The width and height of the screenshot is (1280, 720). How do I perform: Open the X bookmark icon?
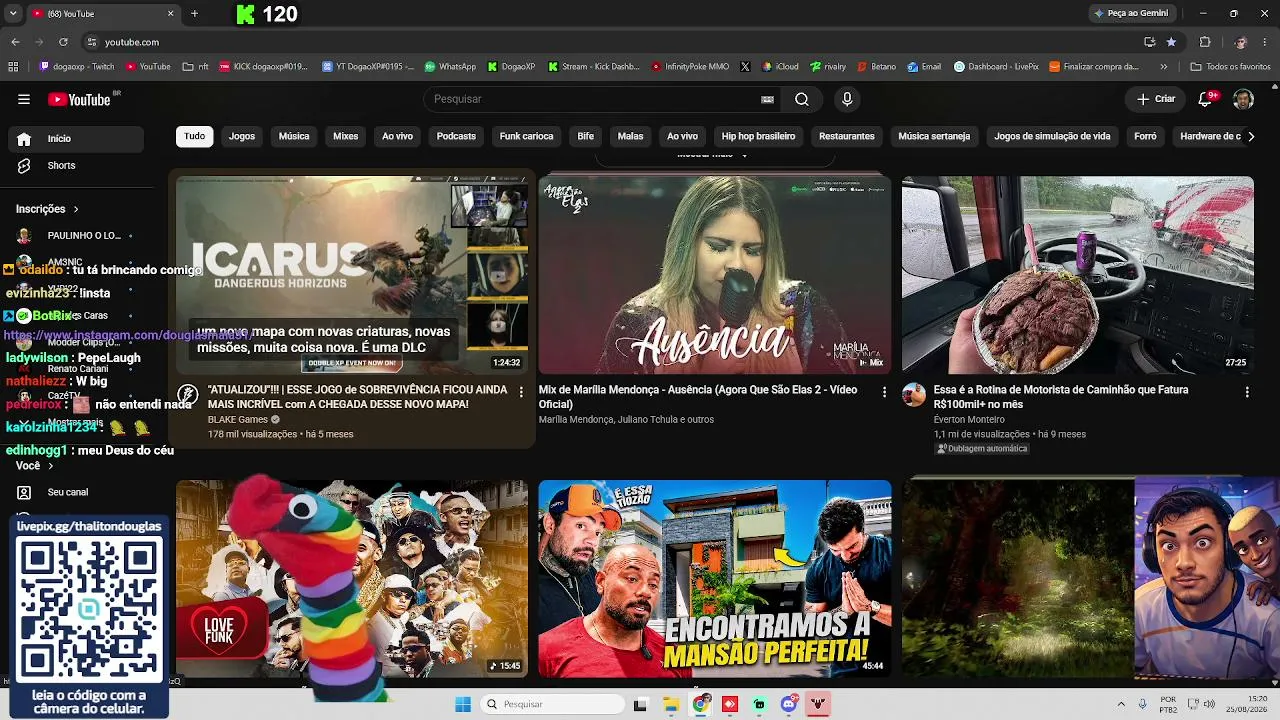745,67
